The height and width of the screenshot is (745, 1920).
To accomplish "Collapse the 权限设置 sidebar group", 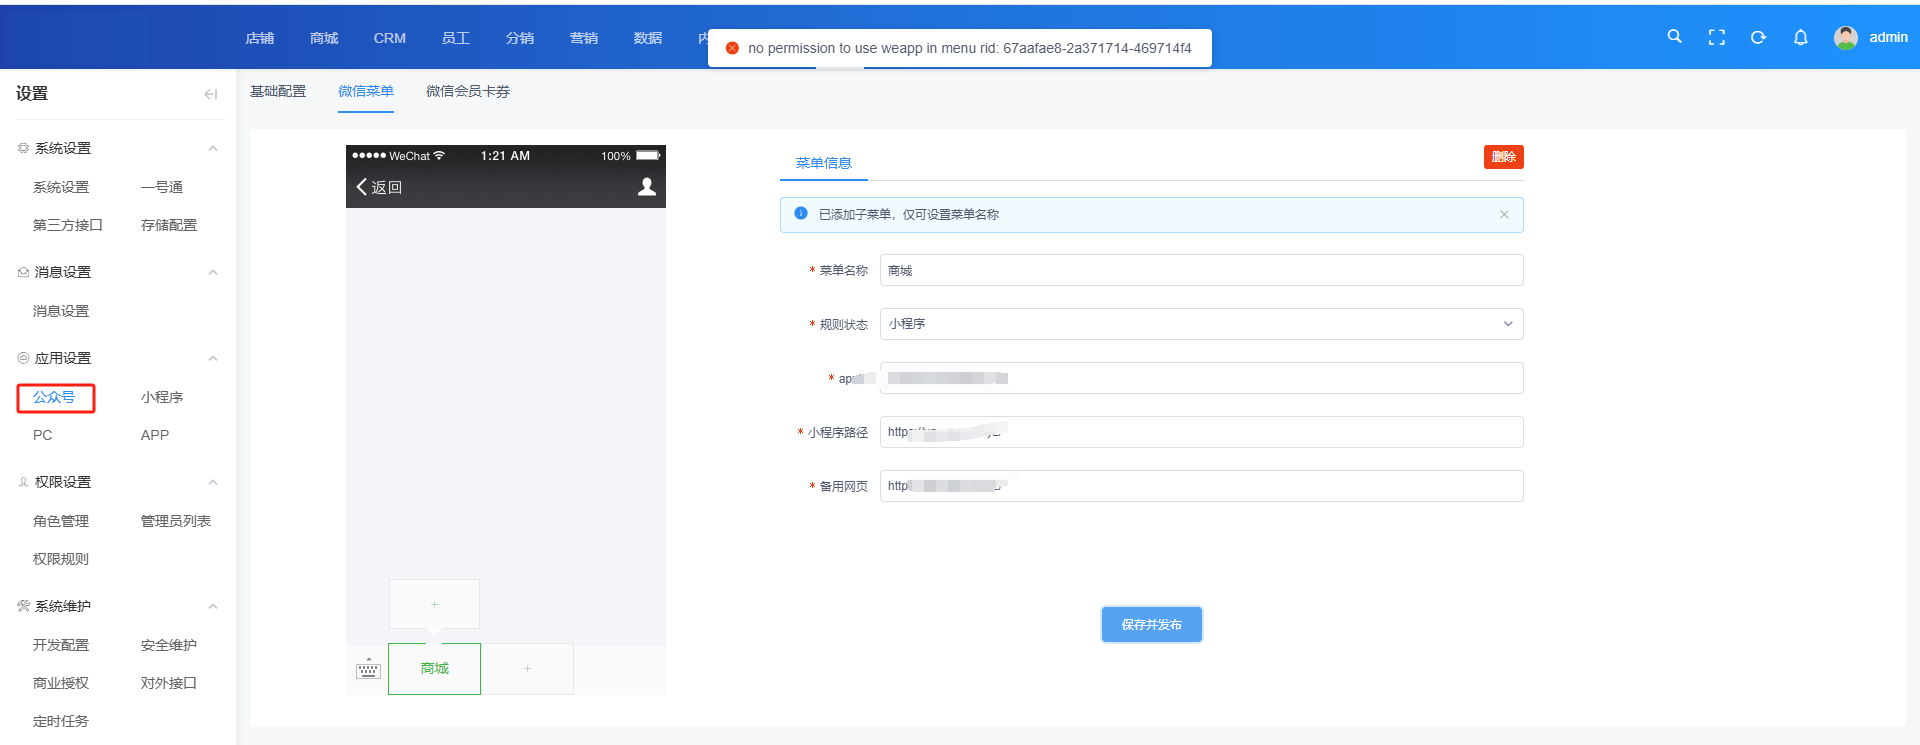I will (x=212, y=482).
